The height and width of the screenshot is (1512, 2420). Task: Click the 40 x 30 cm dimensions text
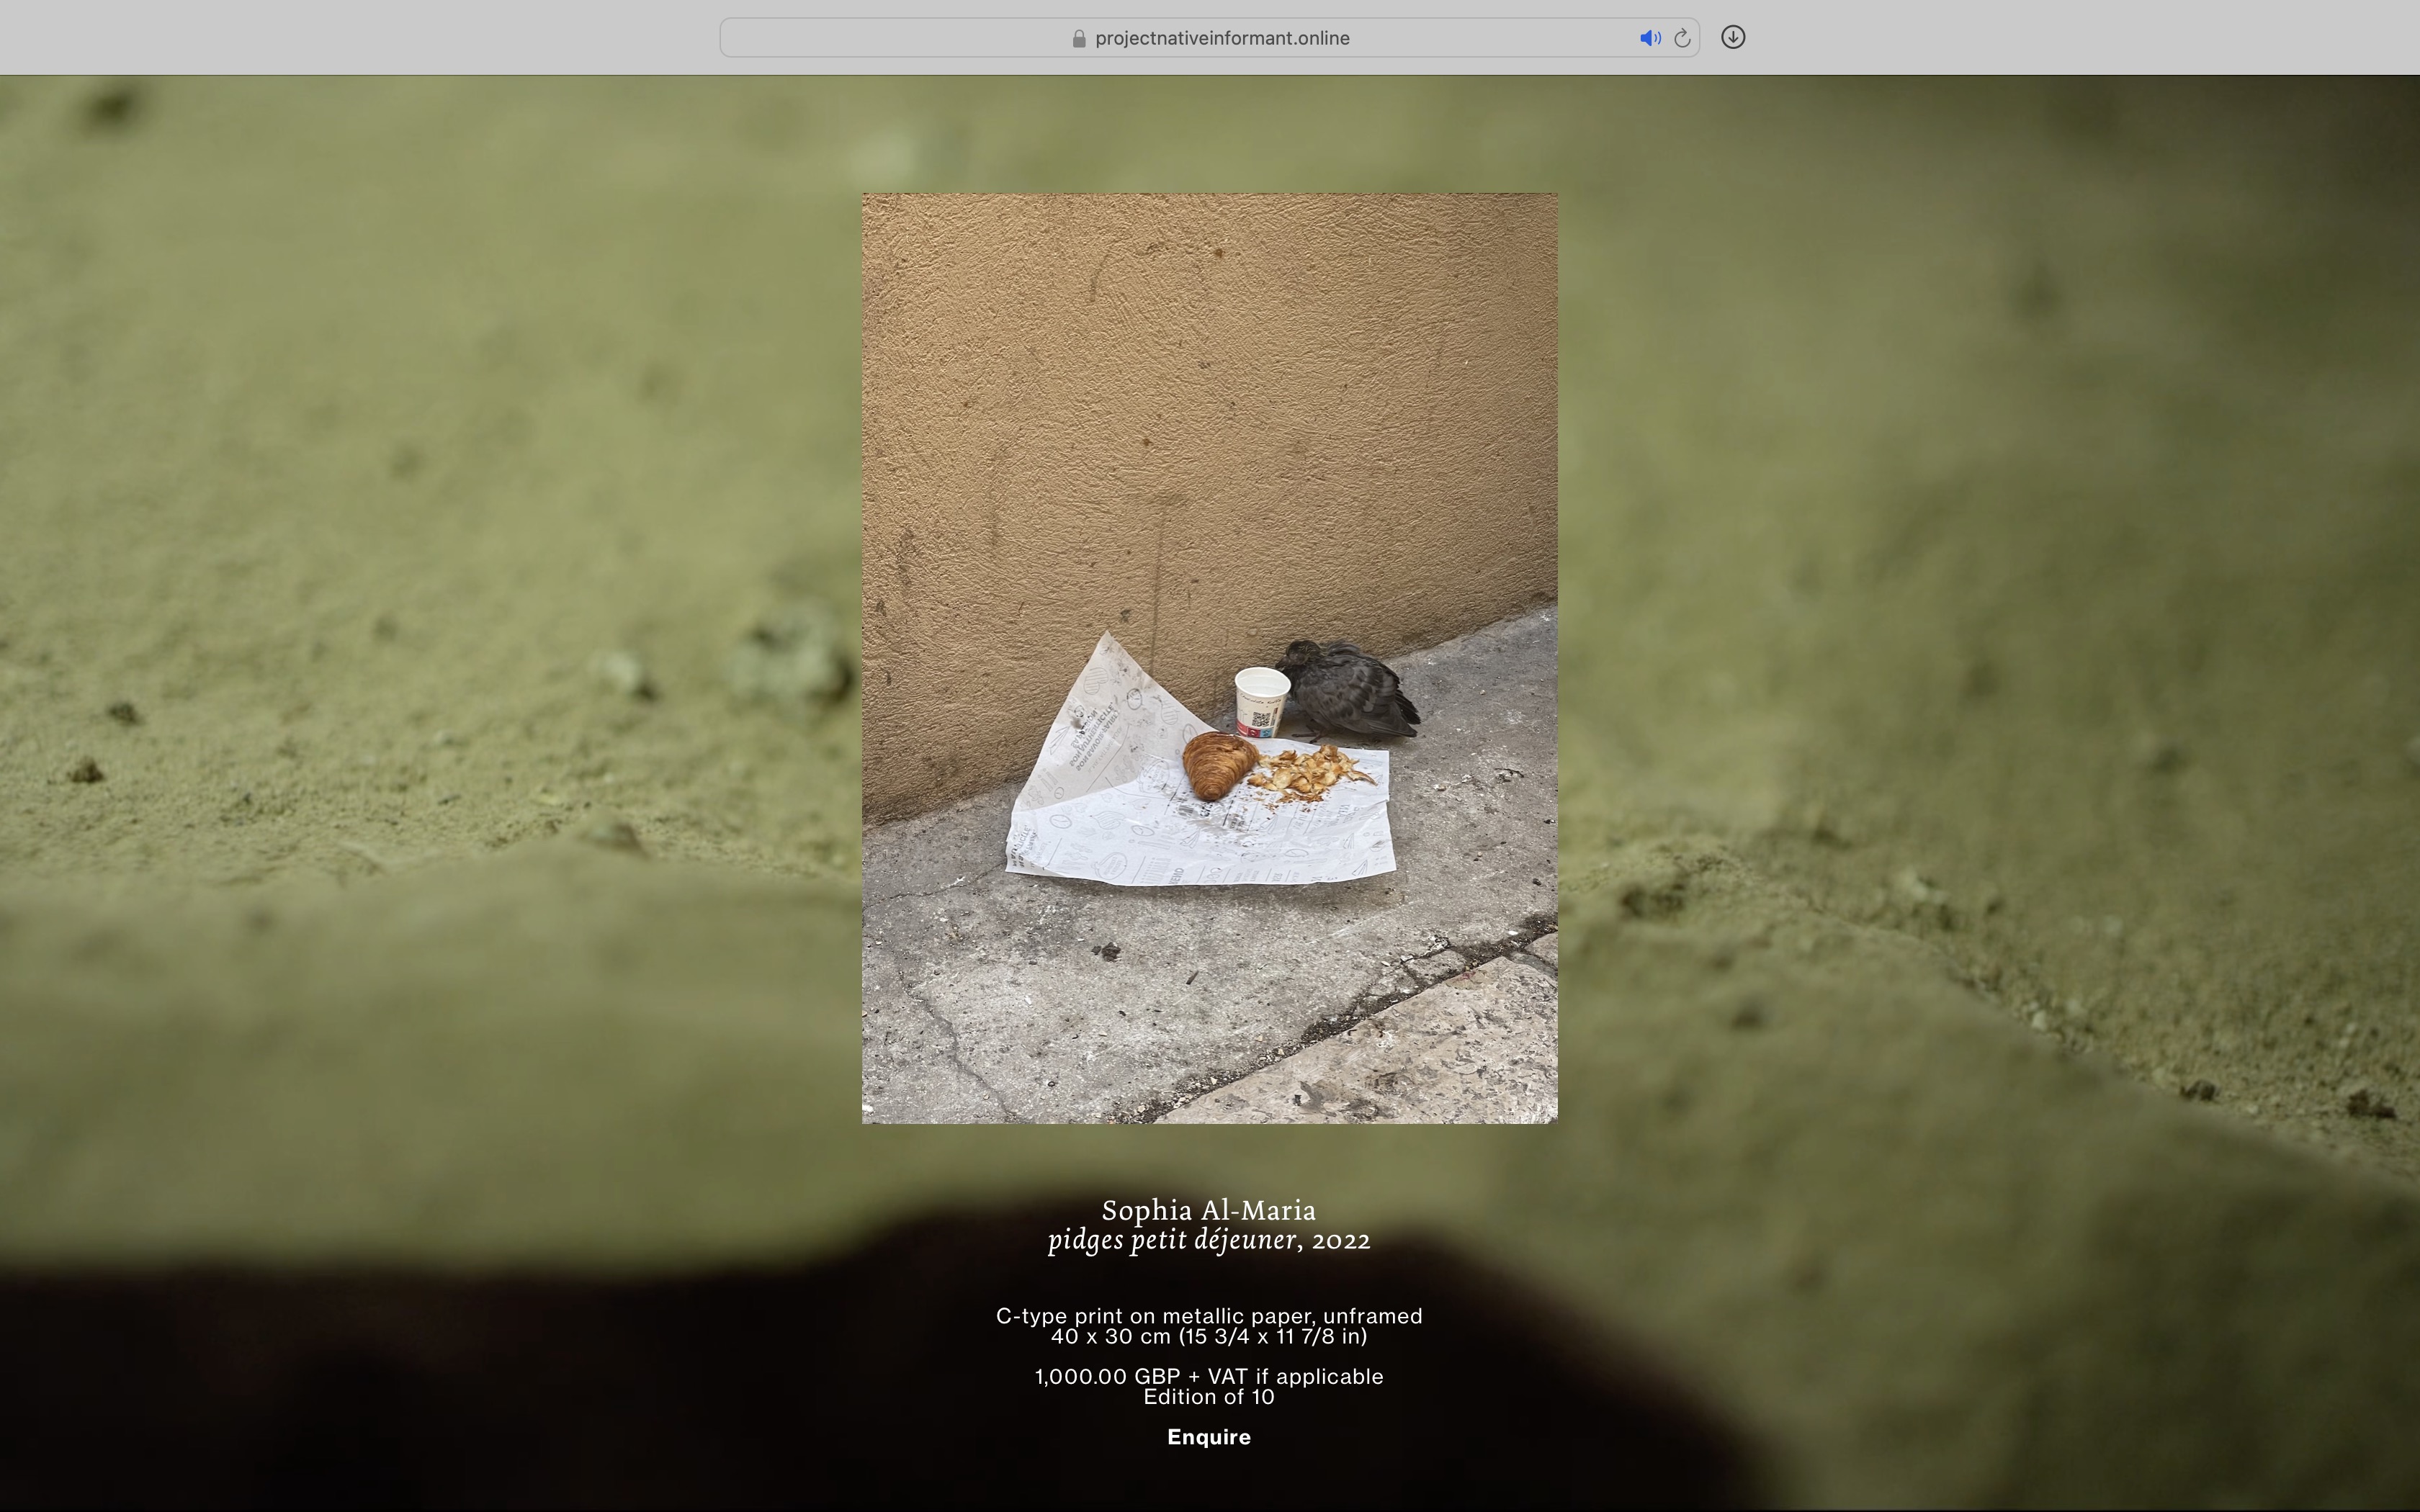click(x=1209, y=1337)
